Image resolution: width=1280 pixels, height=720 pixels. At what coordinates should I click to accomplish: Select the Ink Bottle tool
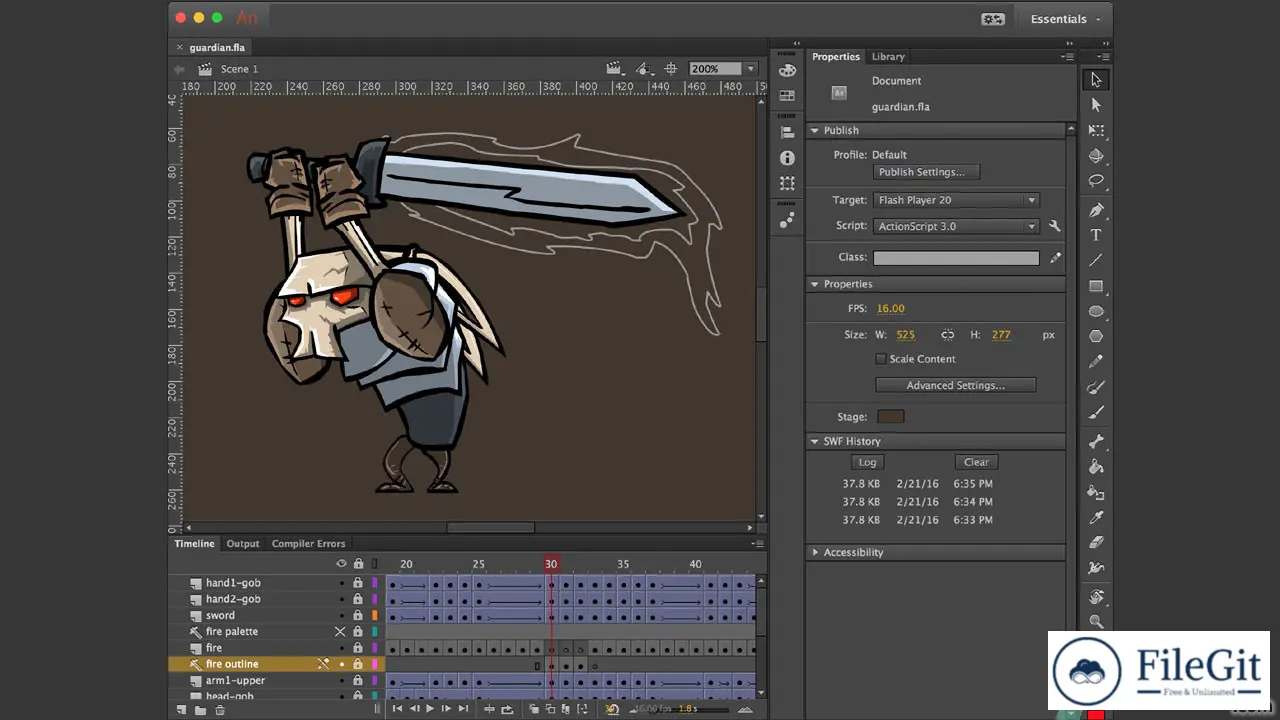pos(1096,493)
